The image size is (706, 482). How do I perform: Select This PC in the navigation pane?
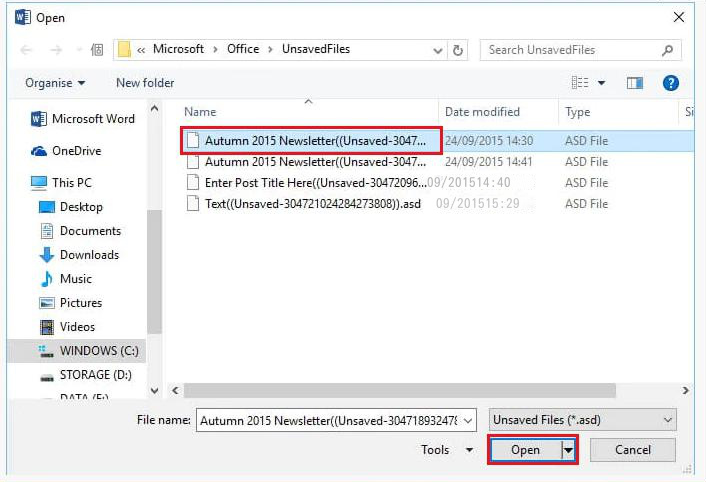tap(61, 183)
